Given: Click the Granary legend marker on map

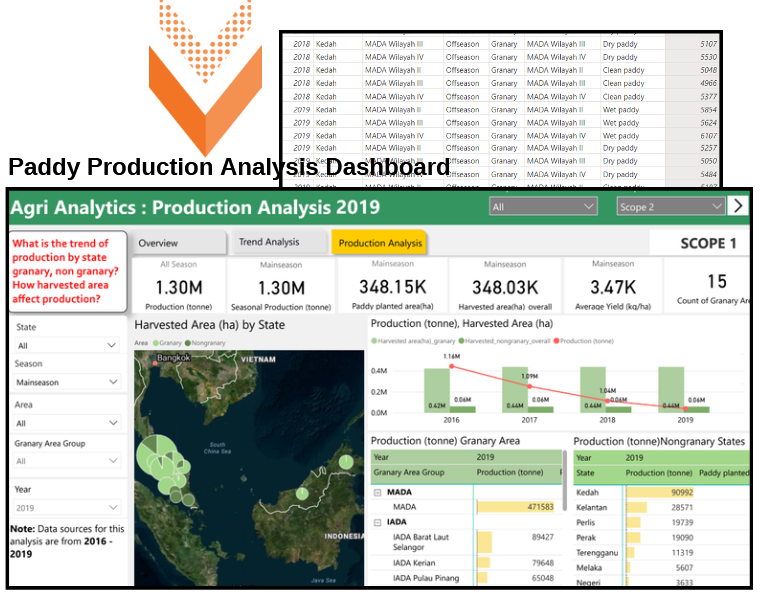Looking at the screenshot, I should [x=156, y=343].
